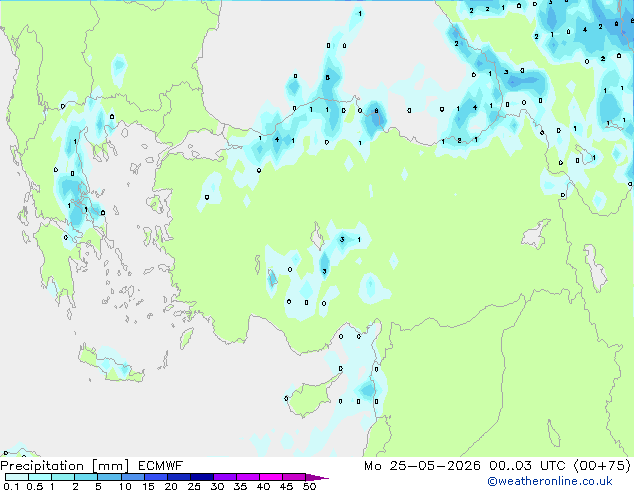The height and width of the screenshot is (490, 634).
Task: Click the 'UTC' label
Action: [x=552, y=466]
